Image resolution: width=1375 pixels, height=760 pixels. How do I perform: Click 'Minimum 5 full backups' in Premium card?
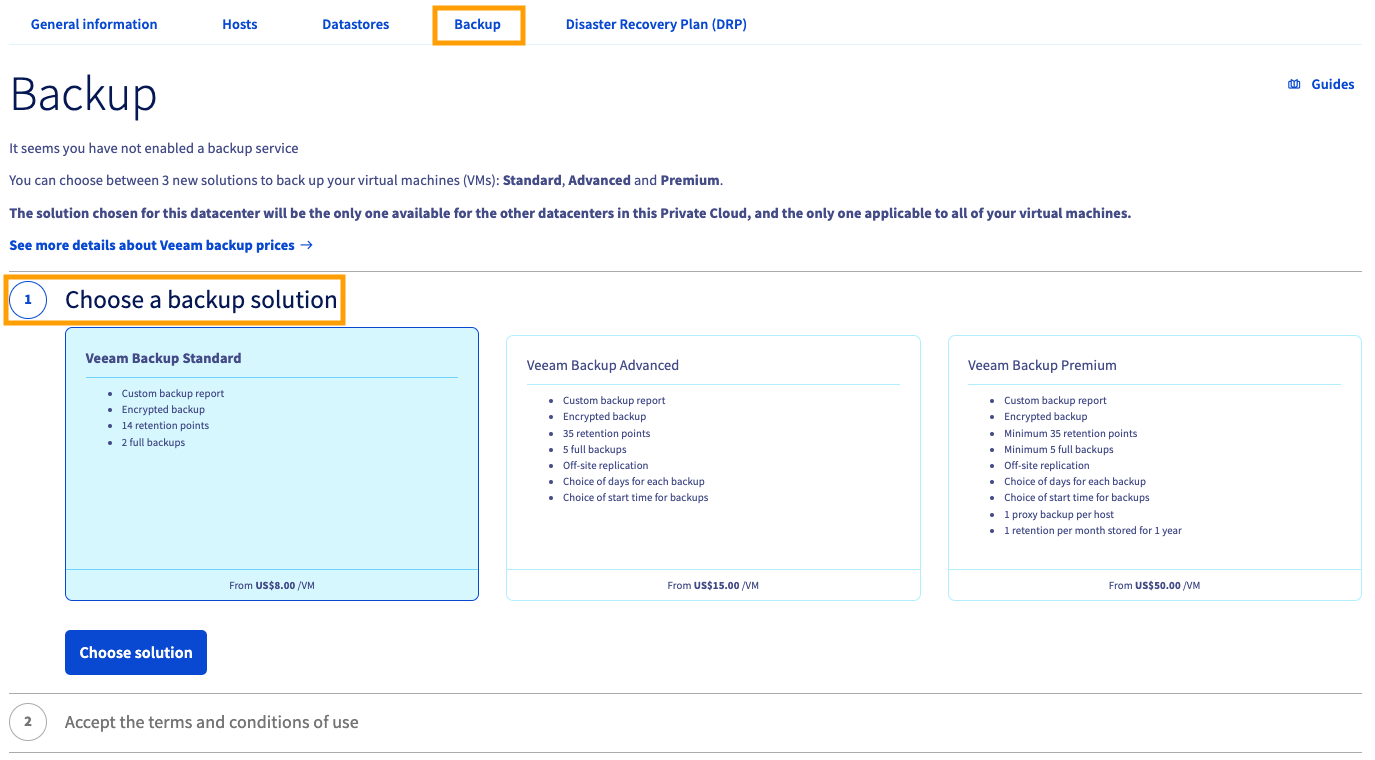1058,449
